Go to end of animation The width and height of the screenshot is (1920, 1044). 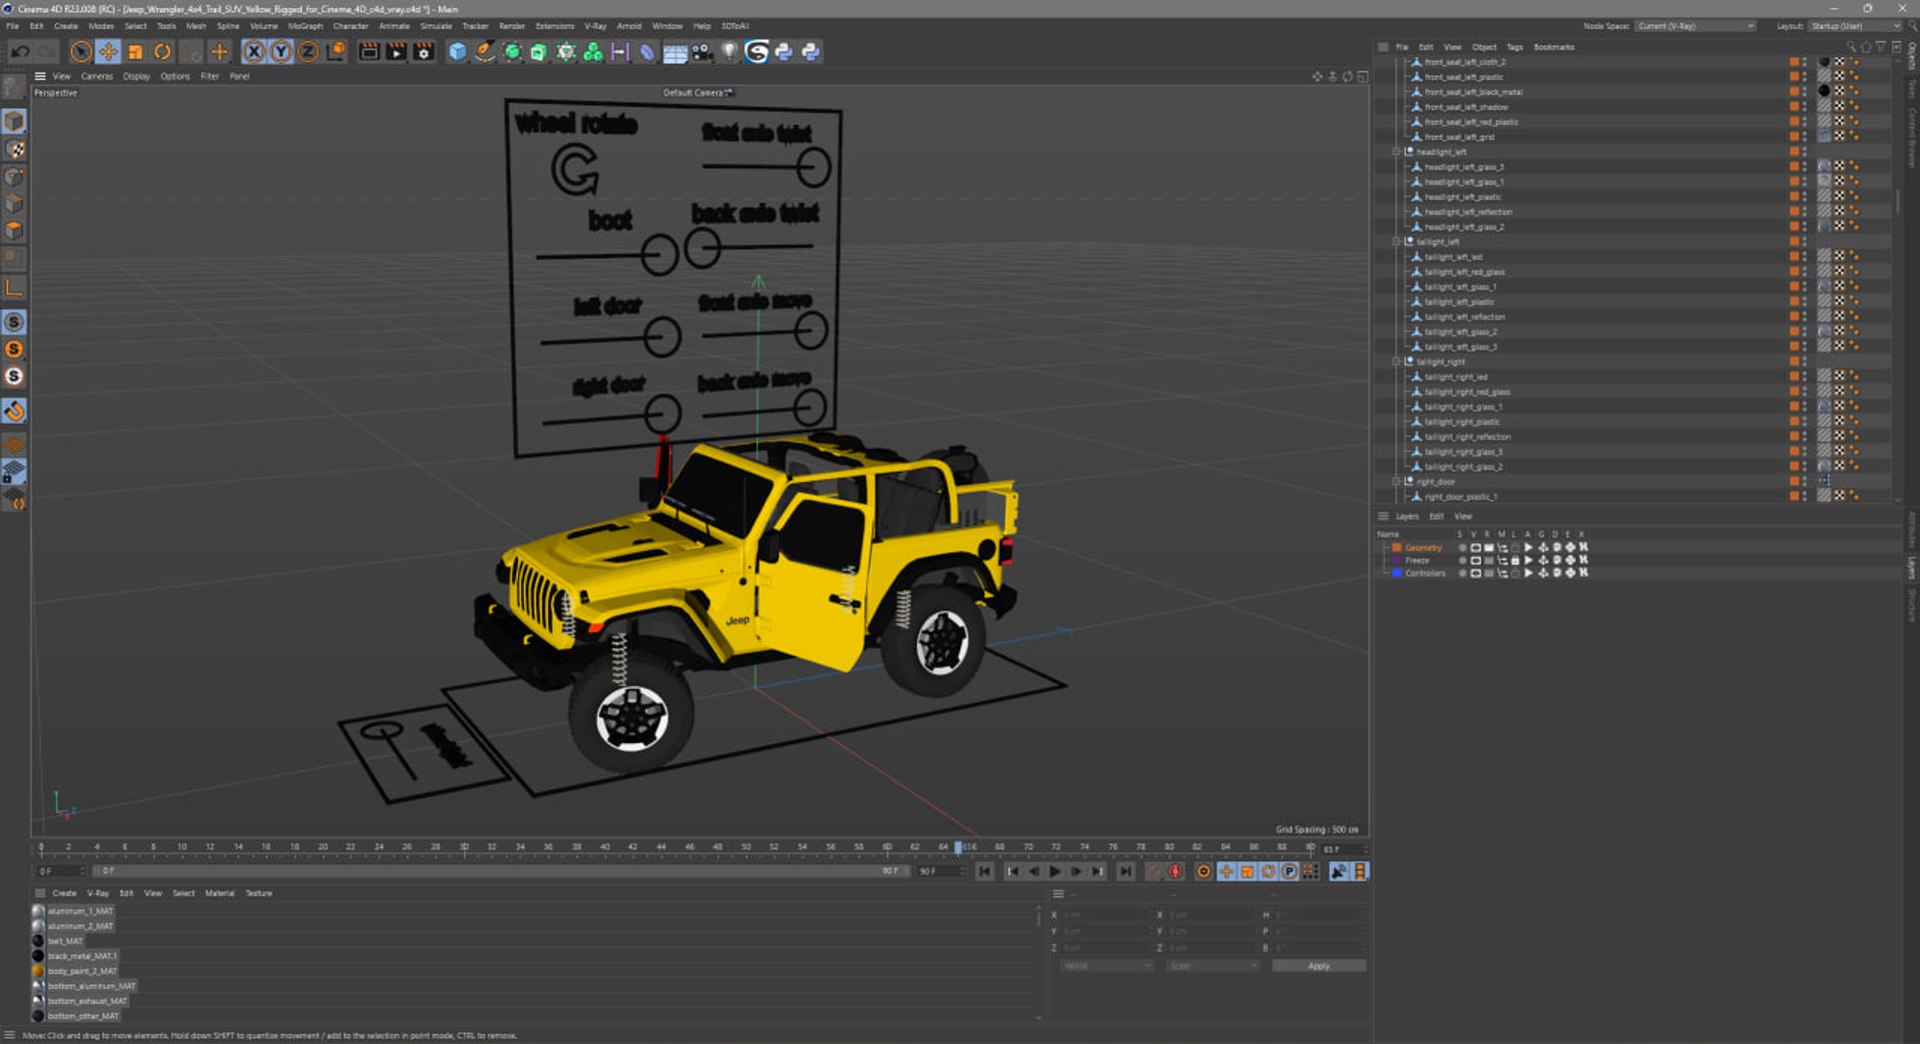[x=1126, y=872]
